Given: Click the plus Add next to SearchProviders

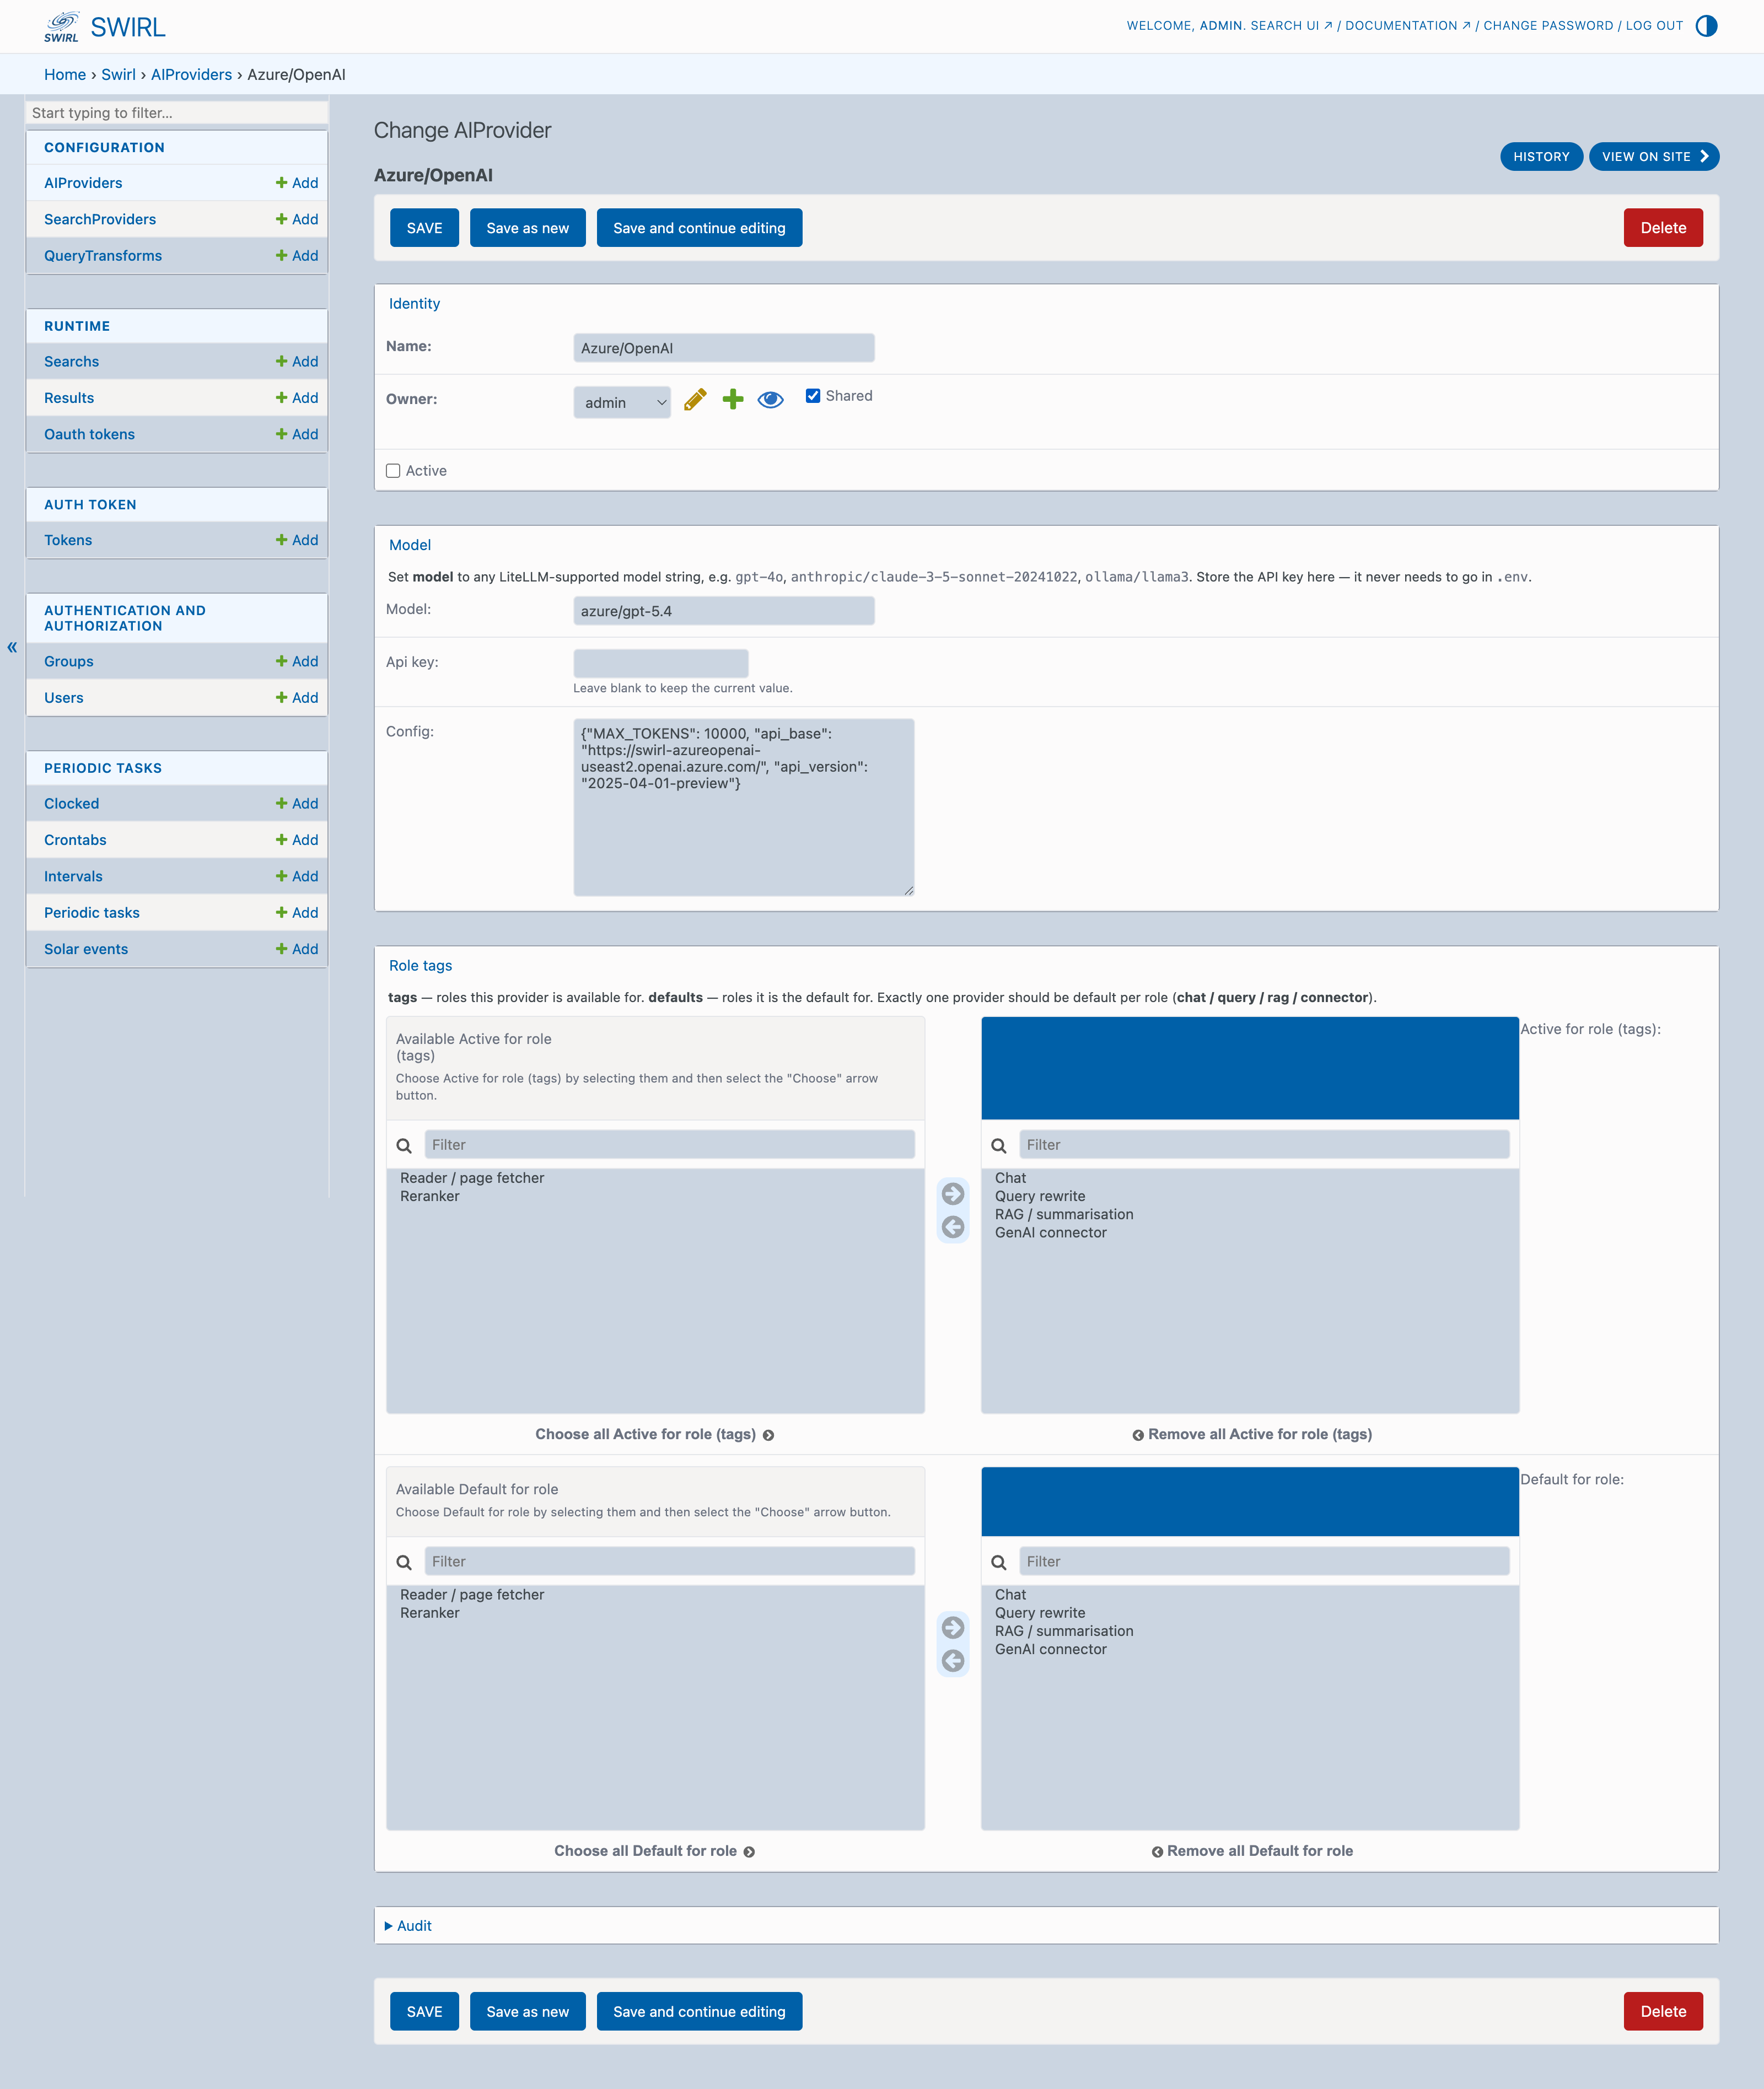Looking at the screenshot, I should (297, 219).
